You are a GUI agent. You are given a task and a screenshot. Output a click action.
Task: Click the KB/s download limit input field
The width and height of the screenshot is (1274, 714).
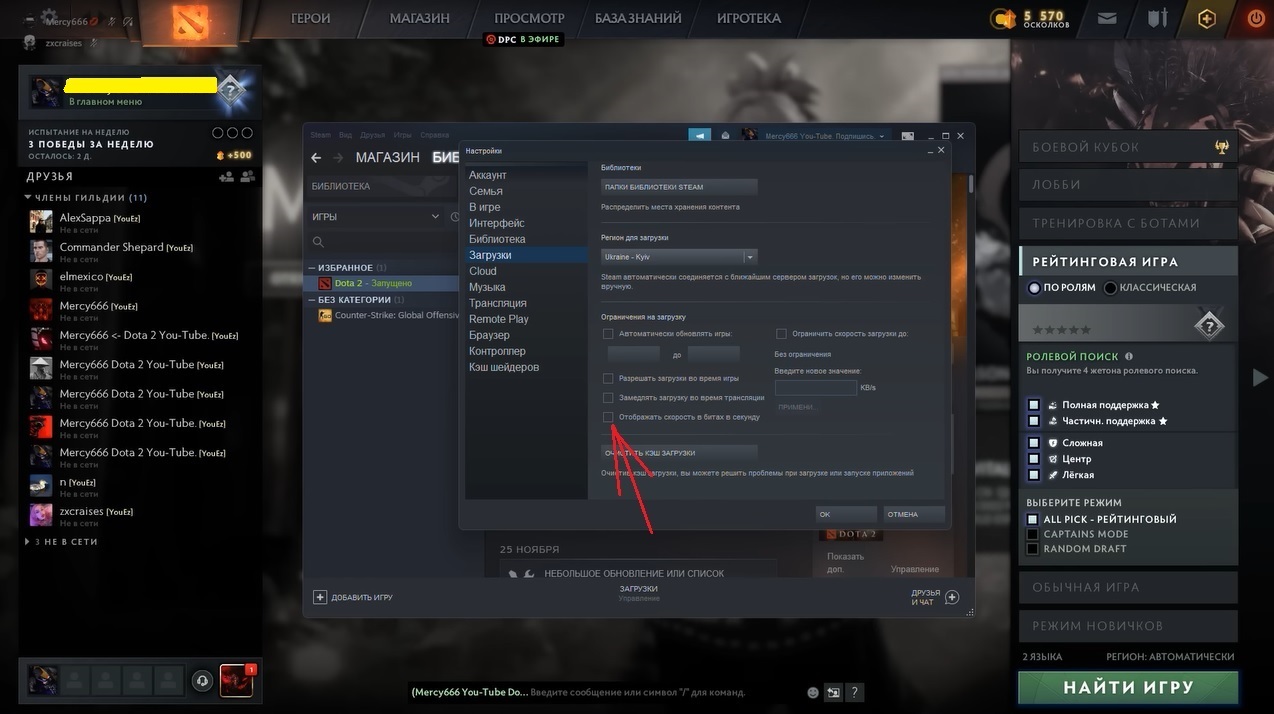click(815, 387)
